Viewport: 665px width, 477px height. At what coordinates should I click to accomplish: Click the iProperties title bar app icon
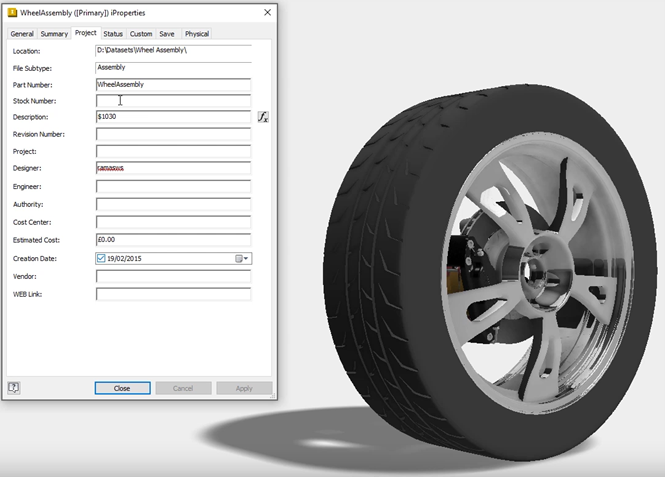(12, 13)
